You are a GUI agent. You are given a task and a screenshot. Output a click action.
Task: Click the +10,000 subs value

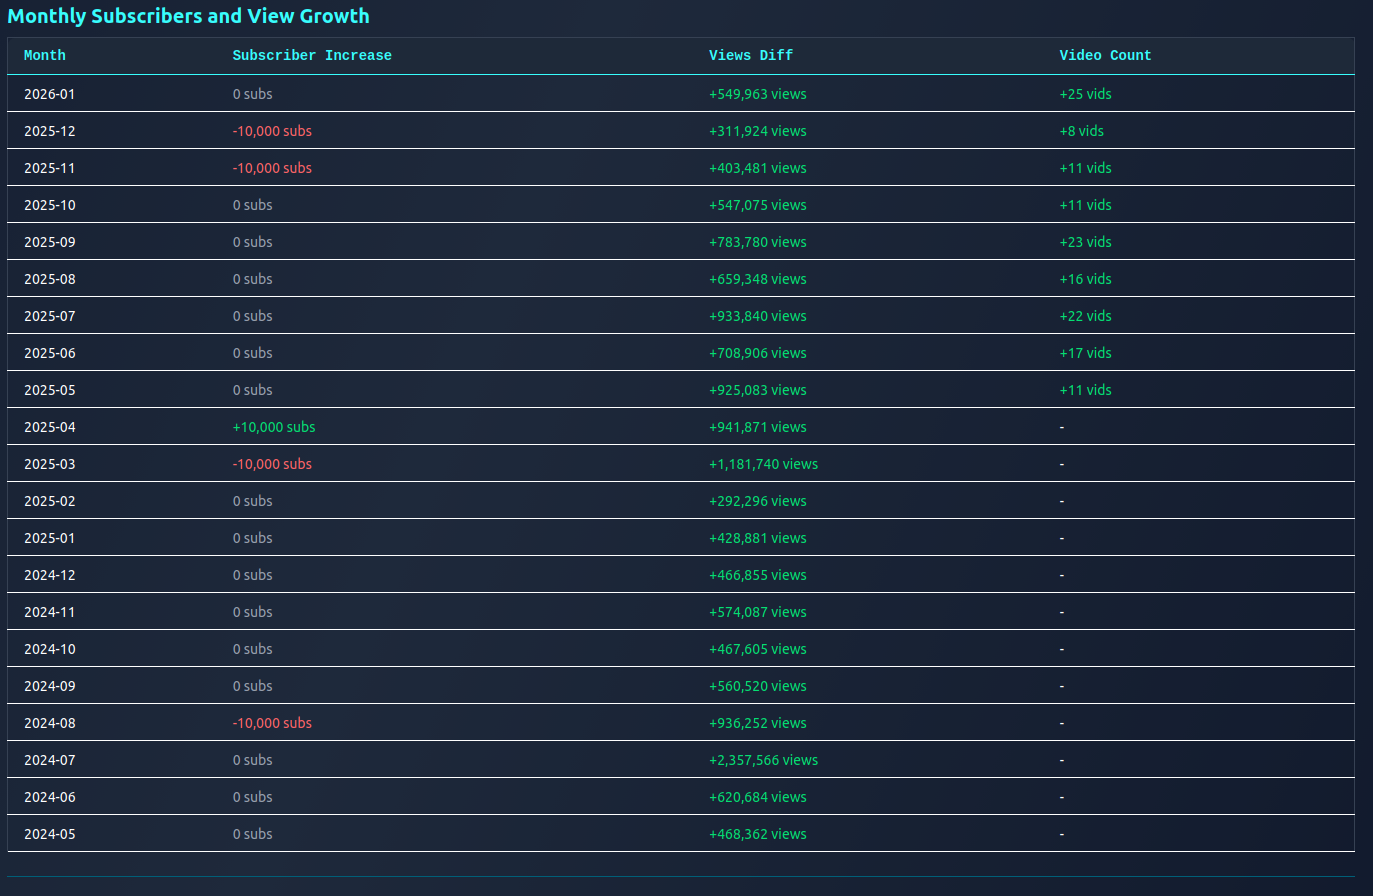274,427
